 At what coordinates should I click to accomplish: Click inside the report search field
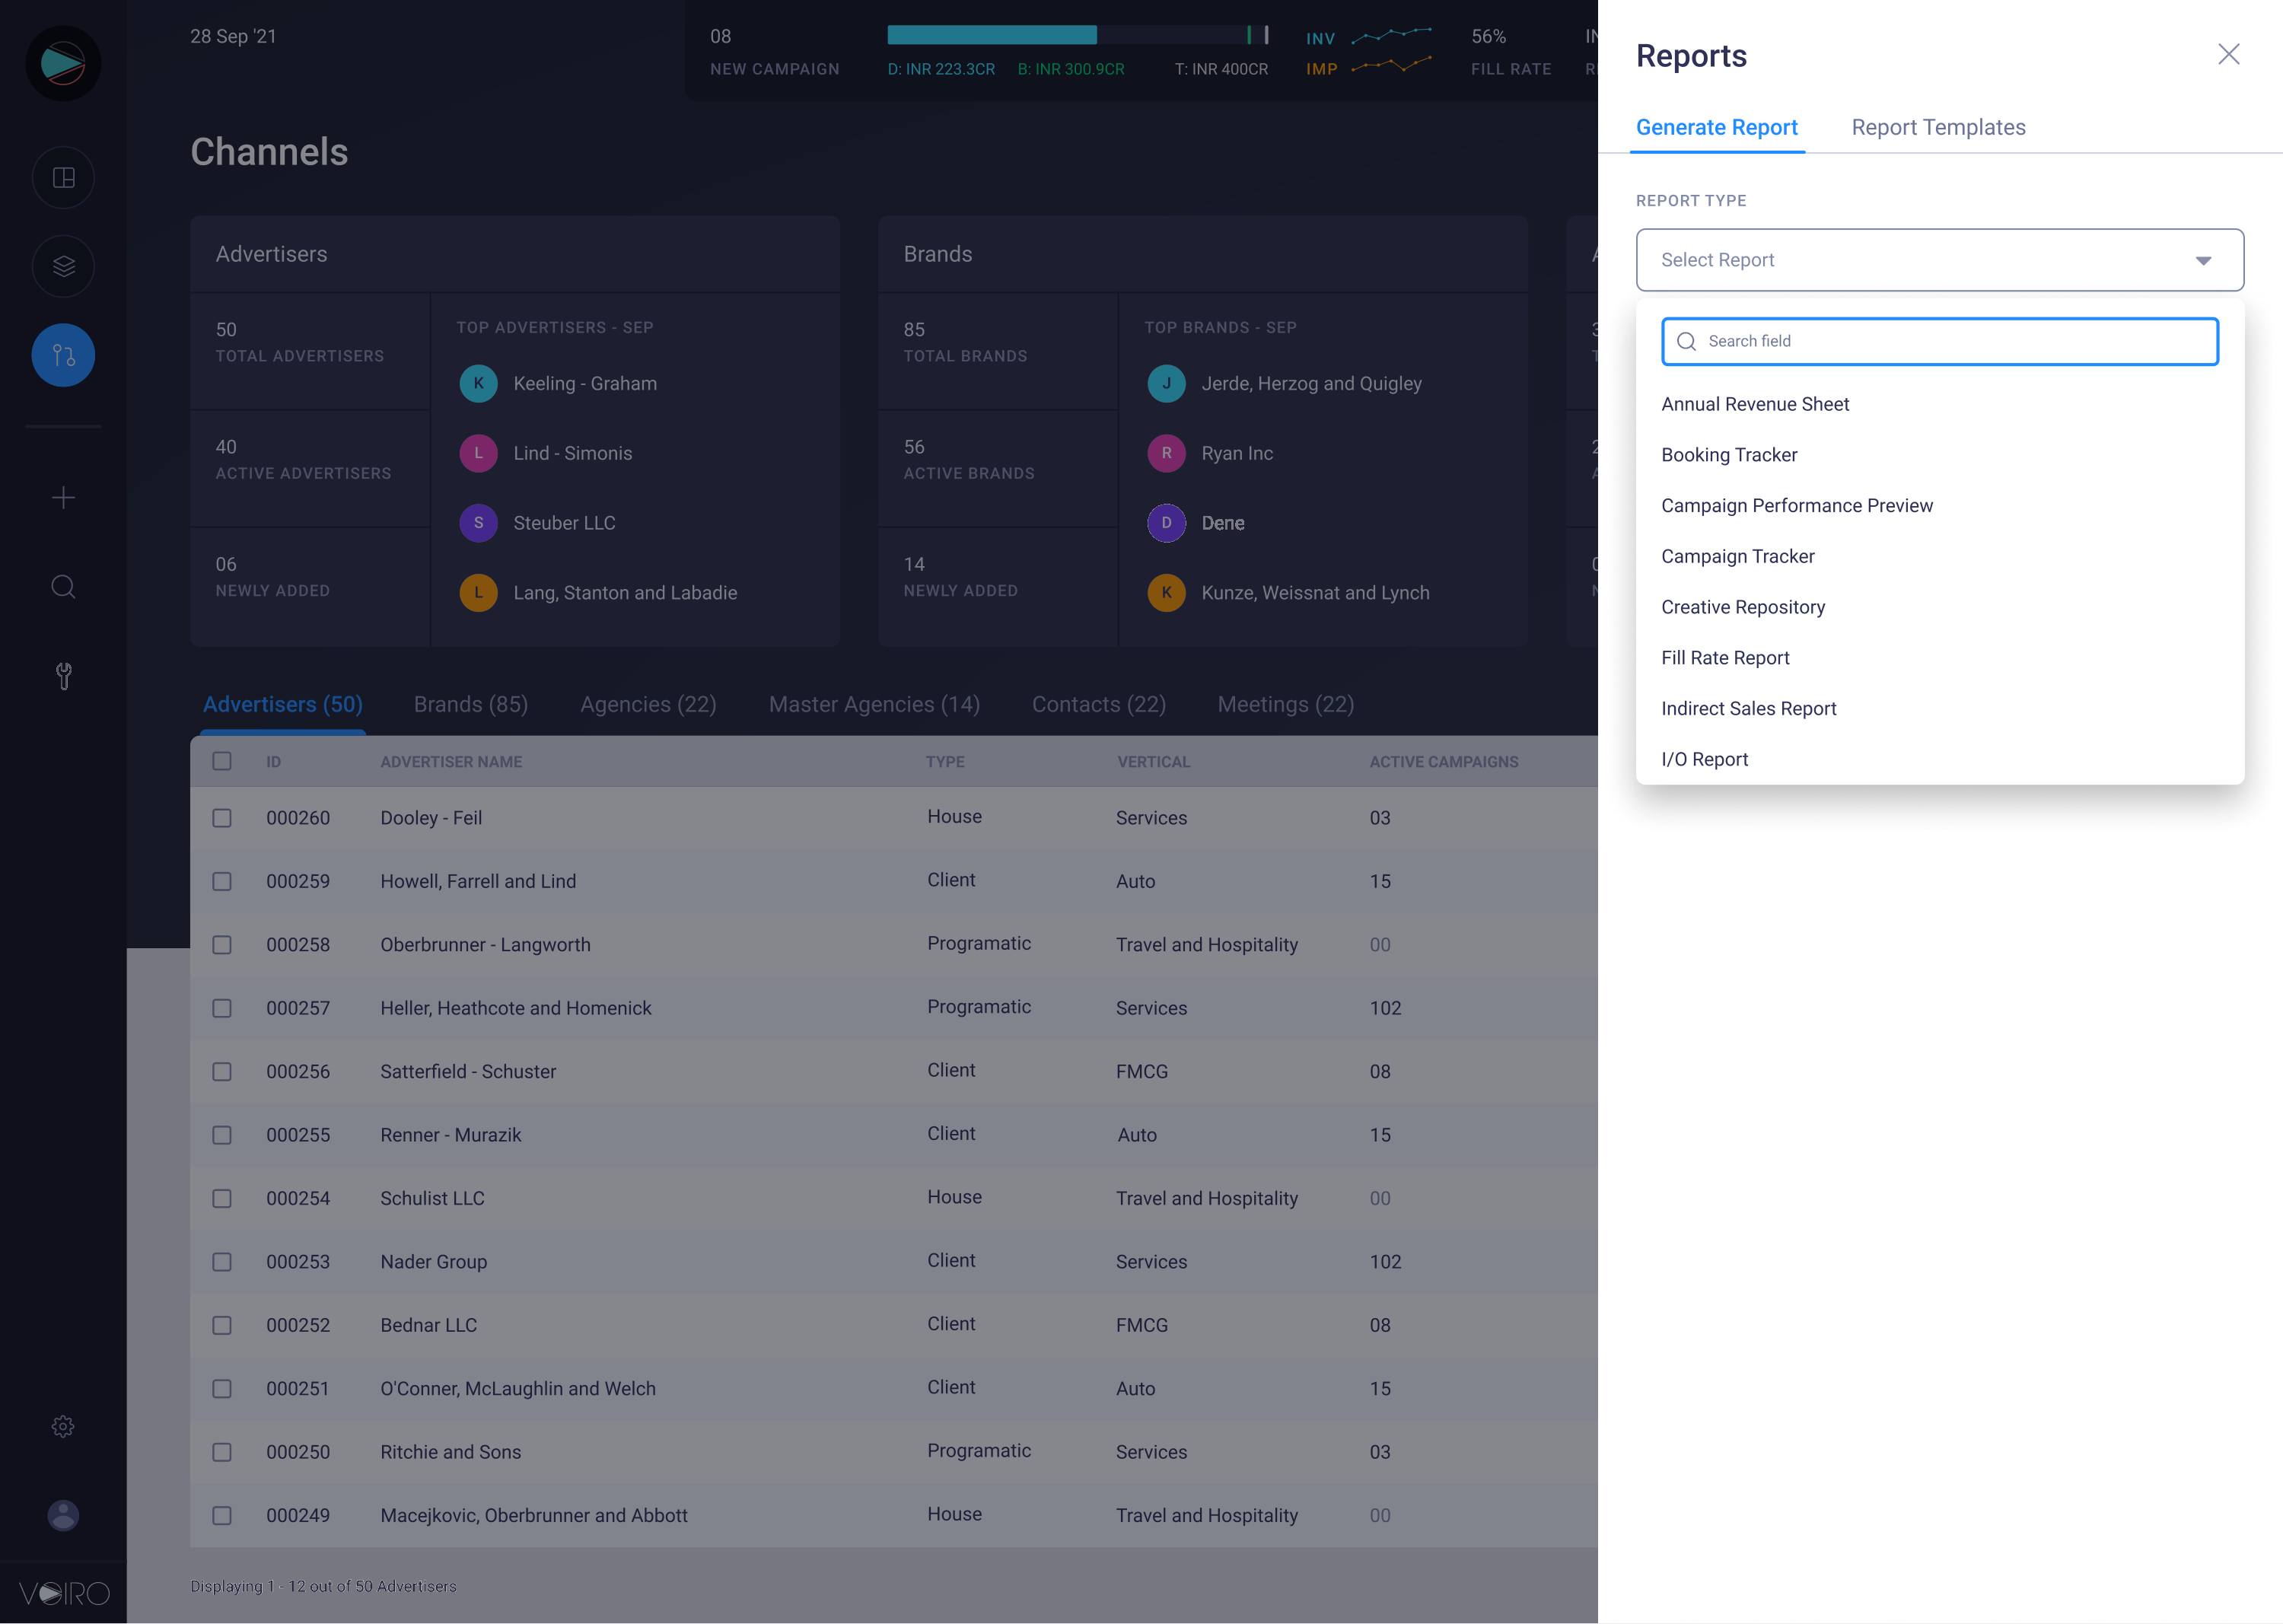(x=1938, y=341)
